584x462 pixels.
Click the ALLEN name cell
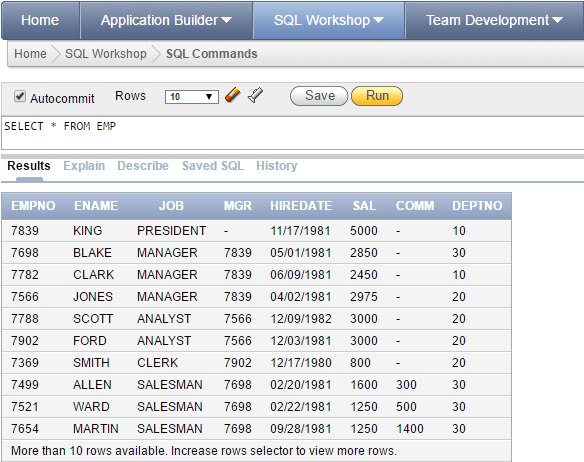(x=92, y=385)
